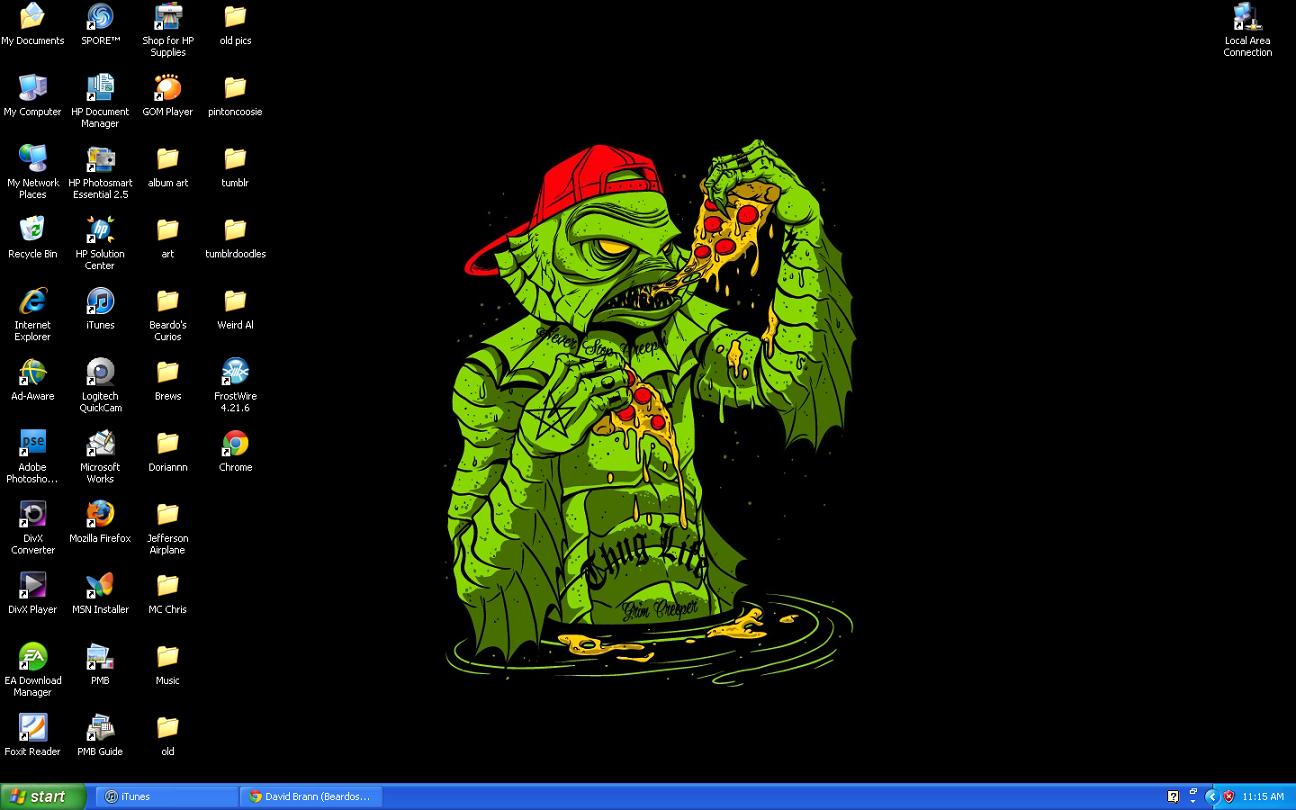Viewport: 1296px width, 810px height.
Task: Select the GOM Player shortcut
Action: tap(167, 89)
